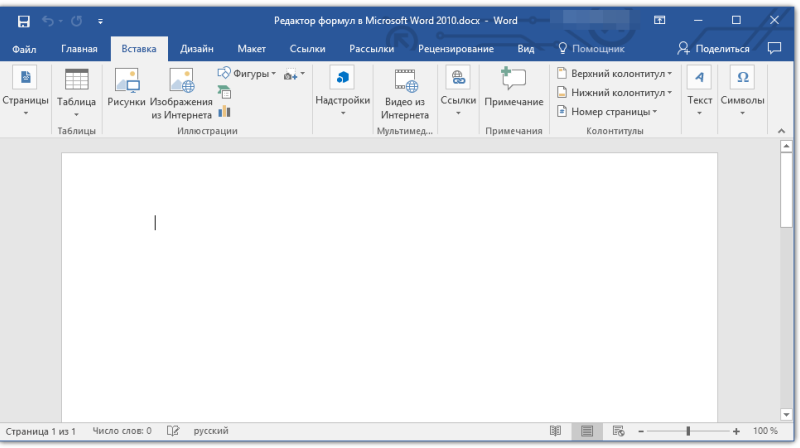Open the Вид tab
This screenshot has width=800, height=448.
point(526,49)
